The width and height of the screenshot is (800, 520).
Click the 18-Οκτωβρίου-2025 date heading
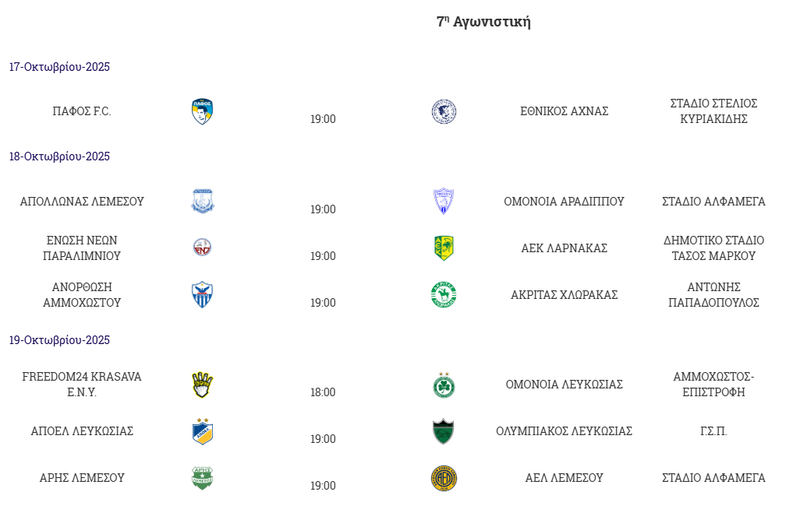(x=60, y=157)
